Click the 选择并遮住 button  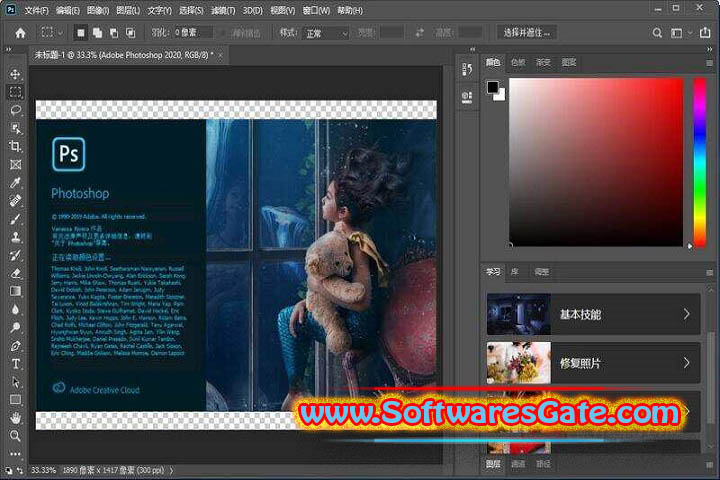(527, 33)
